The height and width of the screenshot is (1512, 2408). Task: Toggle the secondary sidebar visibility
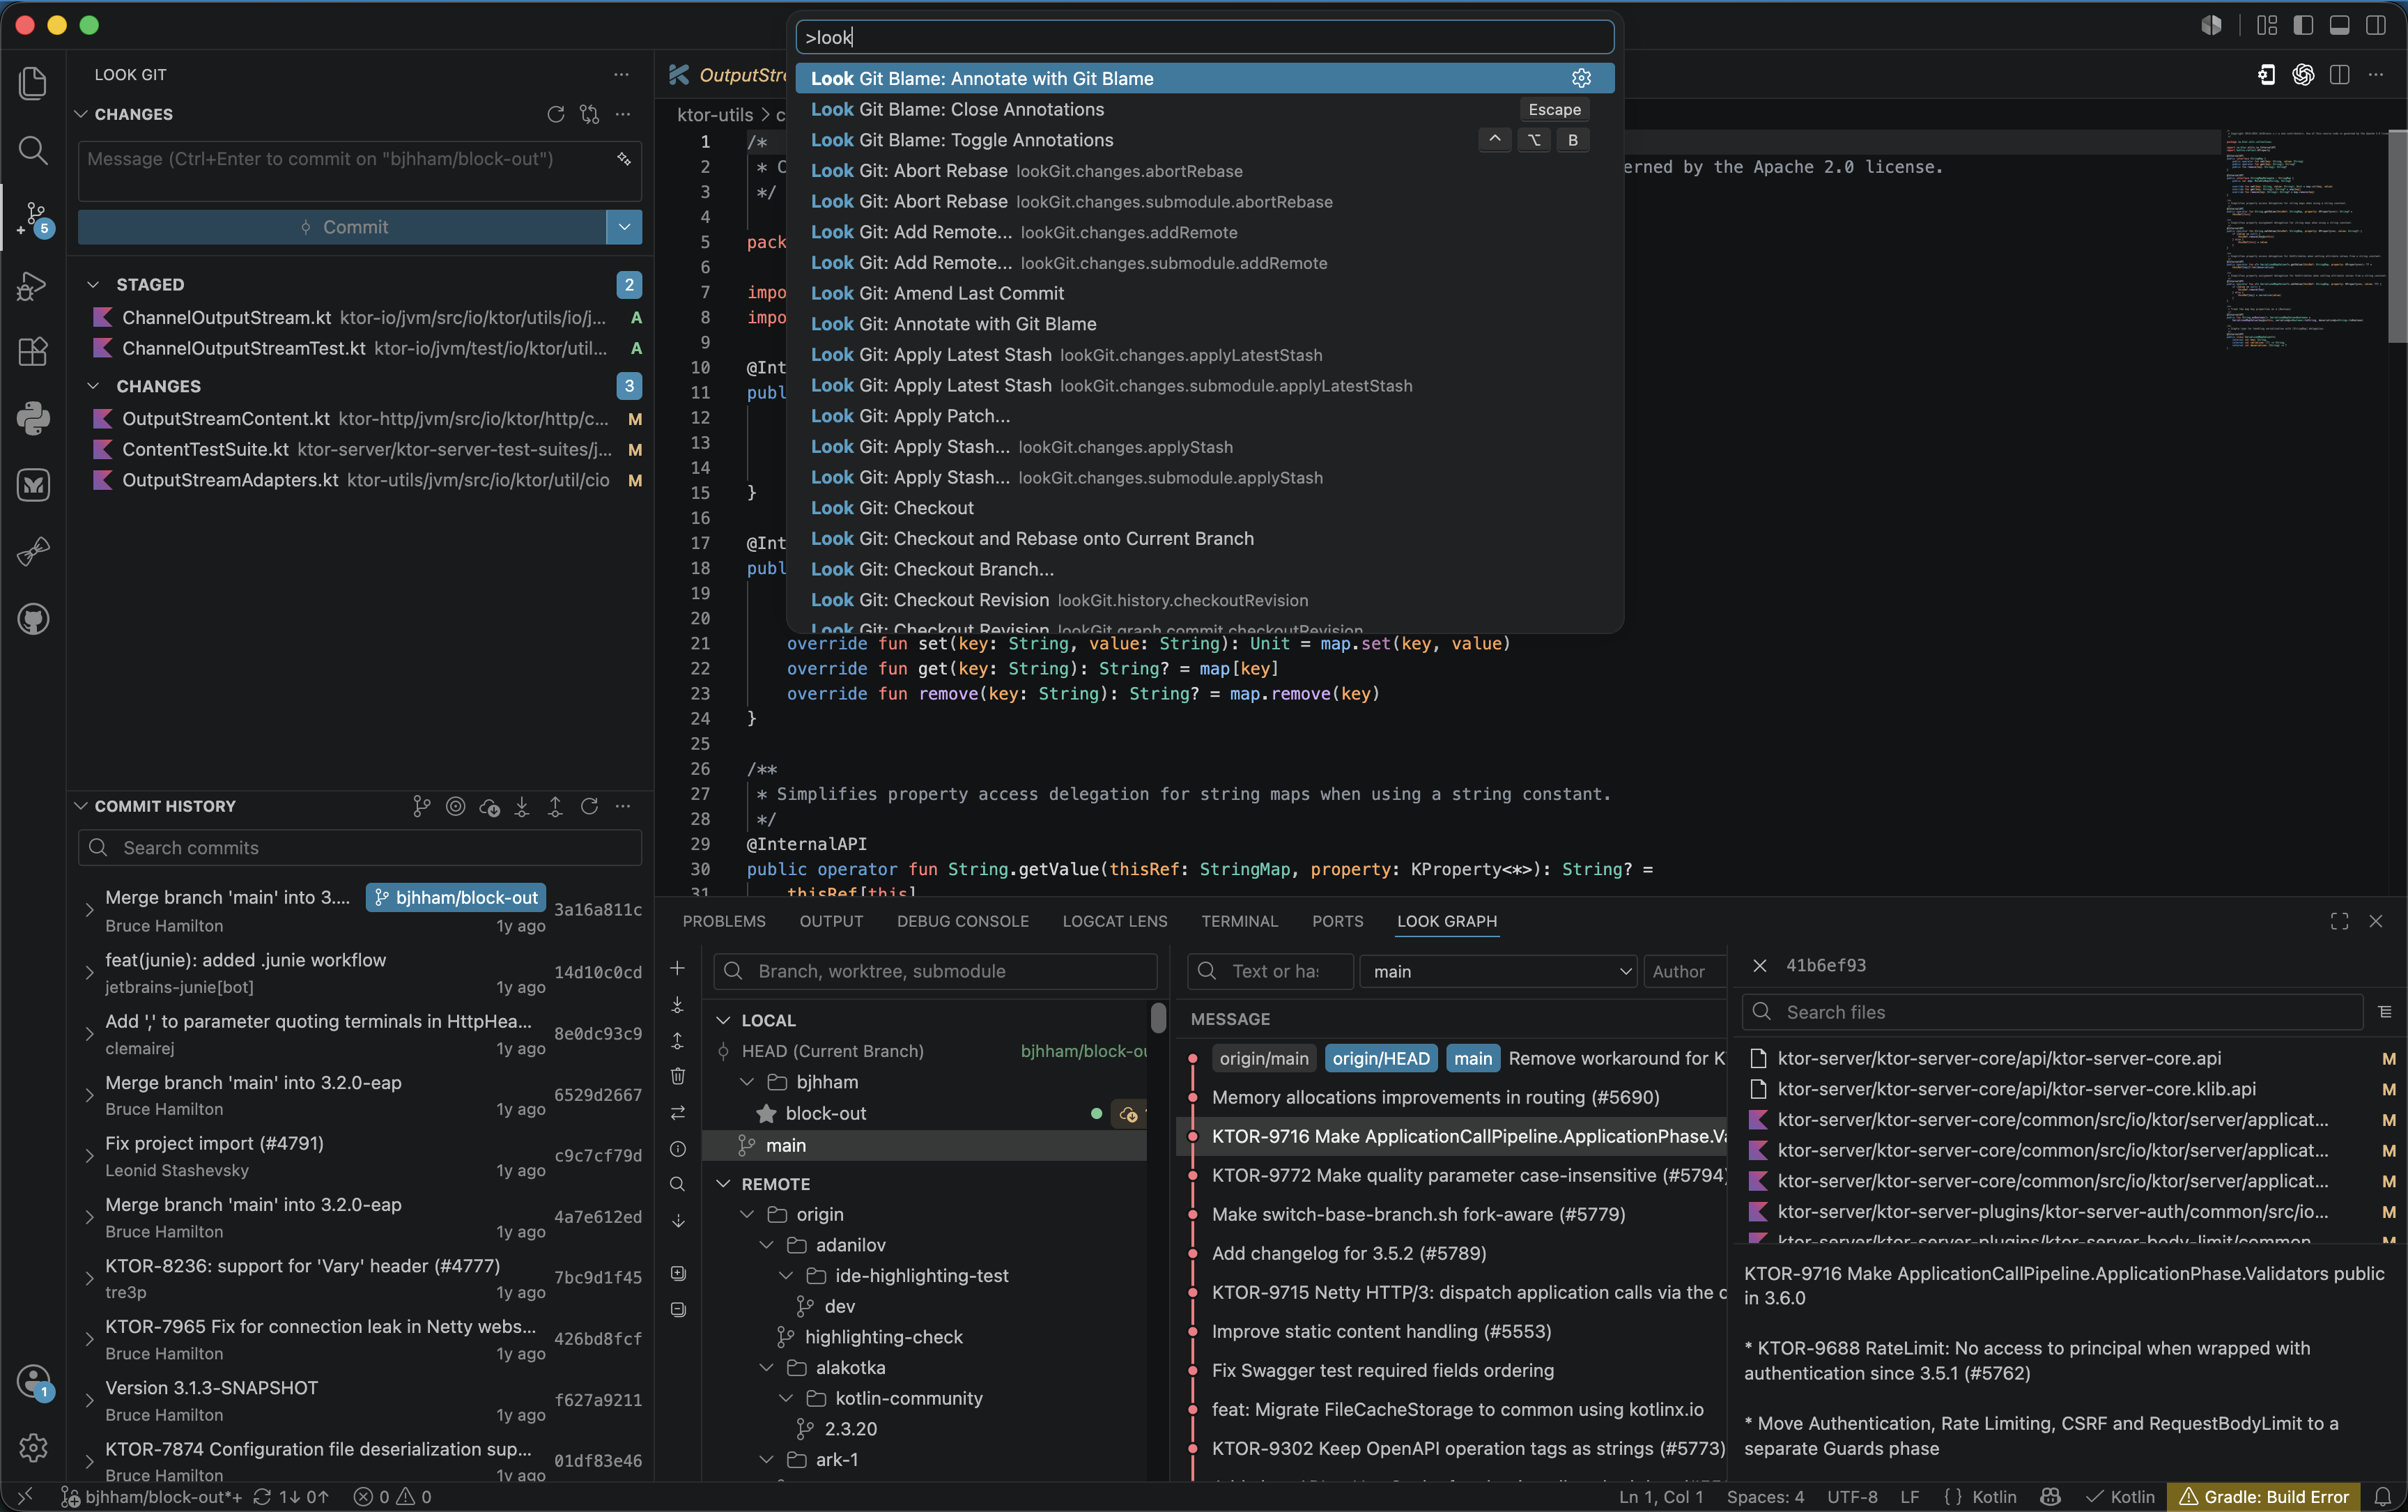pos(2375,25)
